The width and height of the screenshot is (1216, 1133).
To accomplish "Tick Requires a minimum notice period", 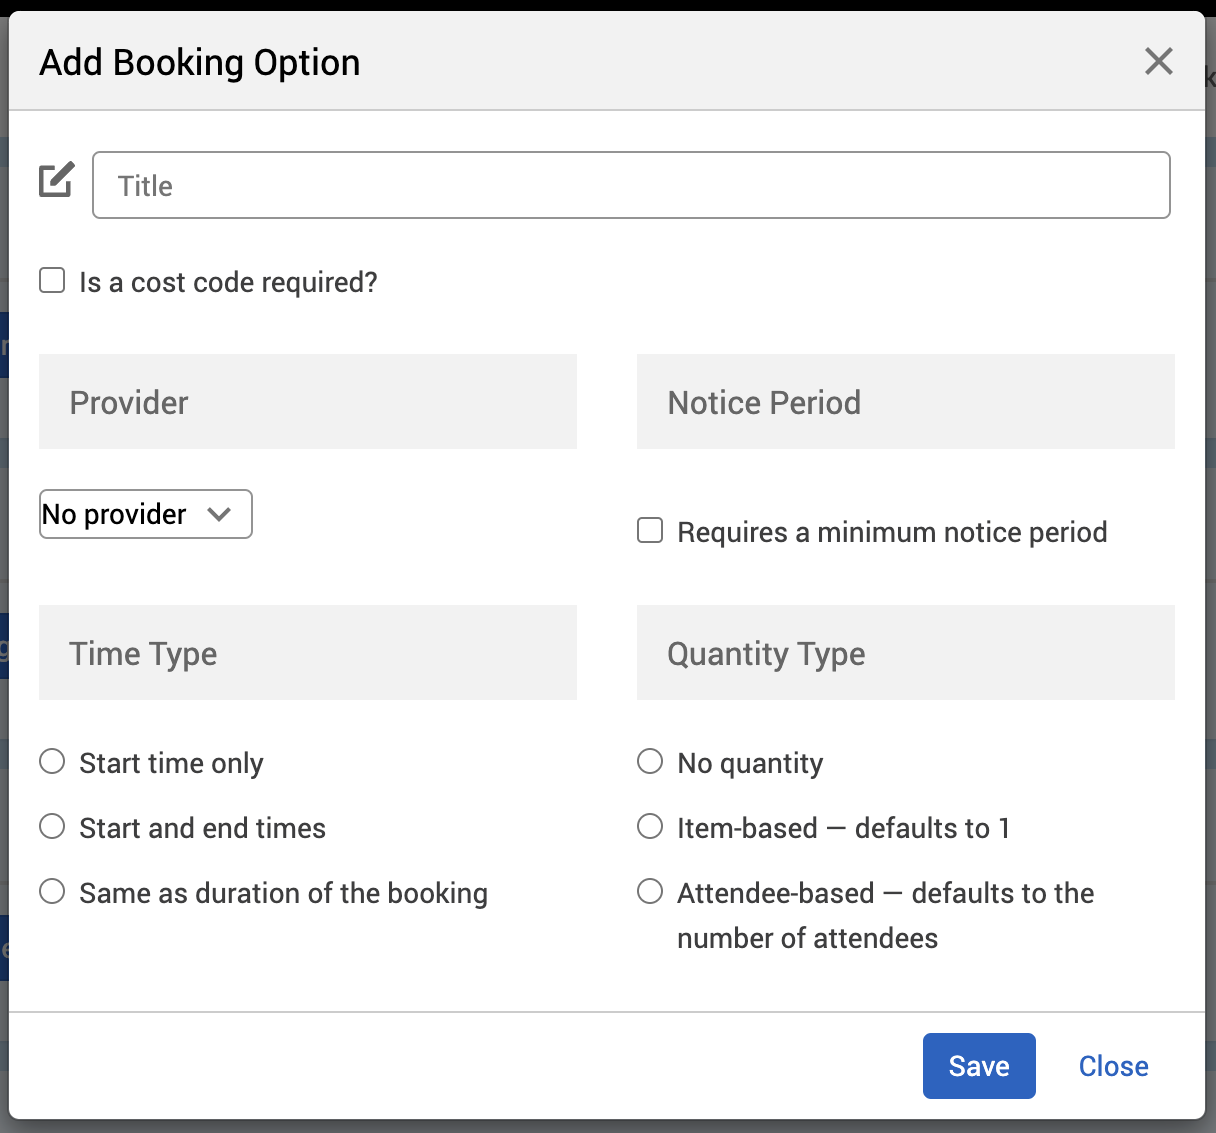I will point(650,530).
